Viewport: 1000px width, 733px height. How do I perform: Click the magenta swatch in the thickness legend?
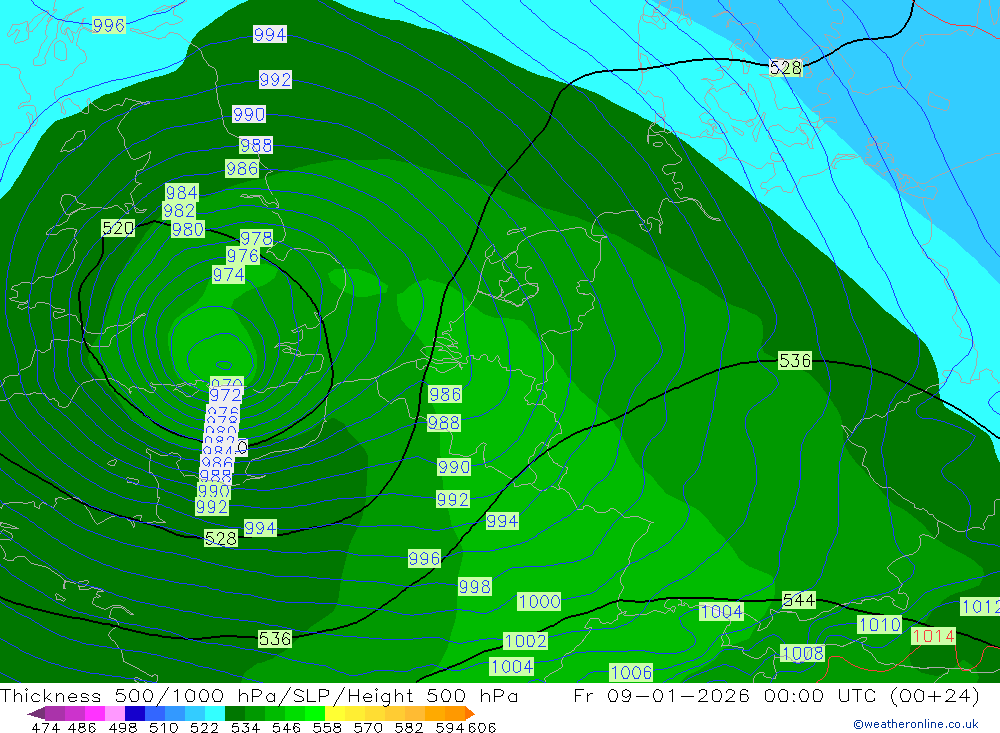click(x=95, y=714)
